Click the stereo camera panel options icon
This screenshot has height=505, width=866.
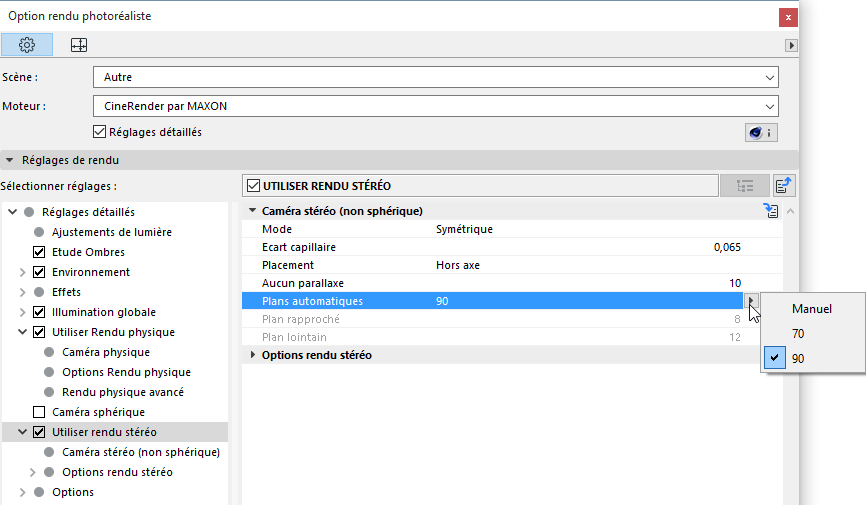point(770,211)
